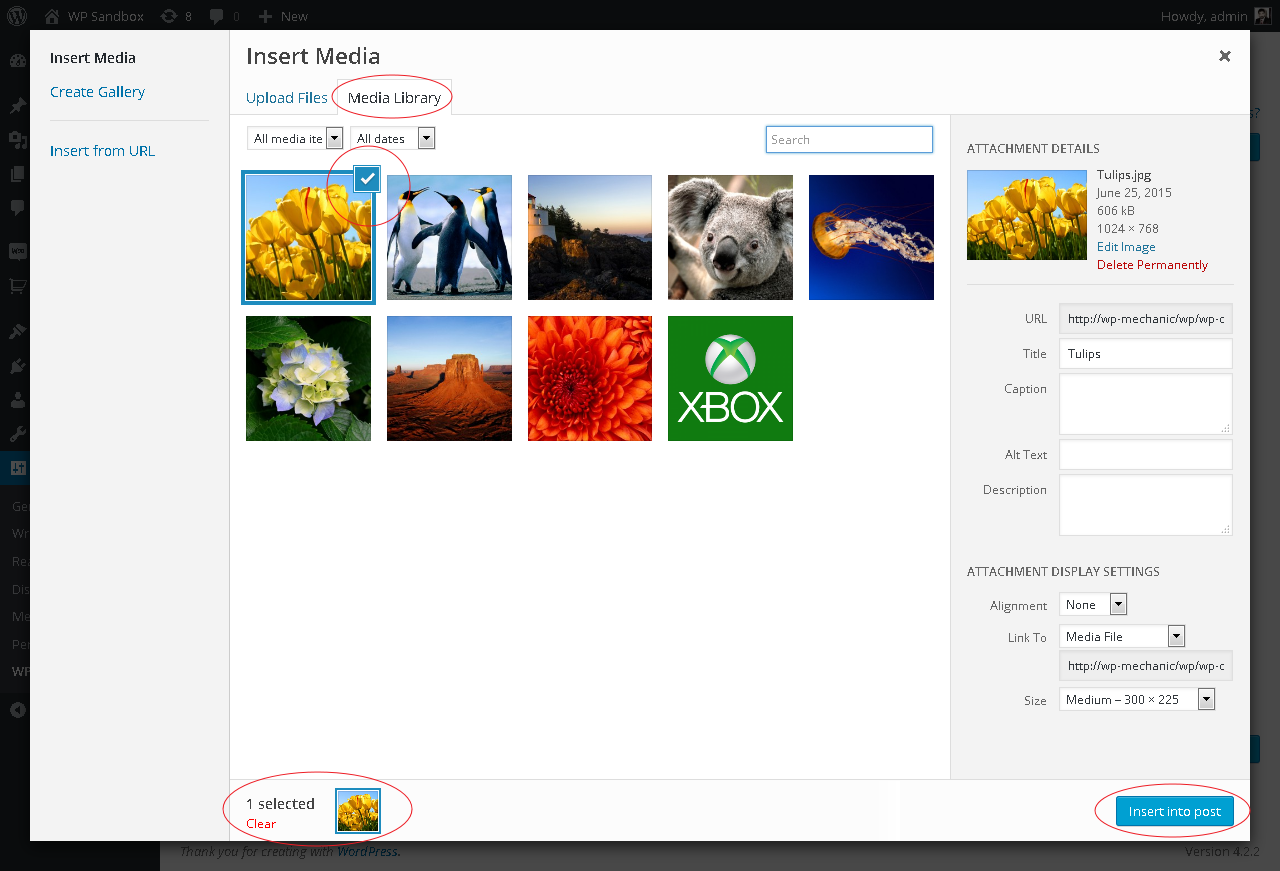
Task: Open the comments bubble in admin bar
Action: [225, 16]
